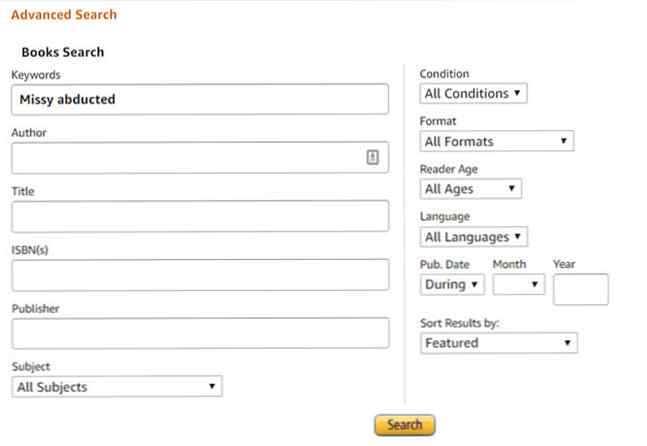This screenshot has height=446, width=647.
Task: Expand the All Conditions dropdown
Action: [473, 94]
